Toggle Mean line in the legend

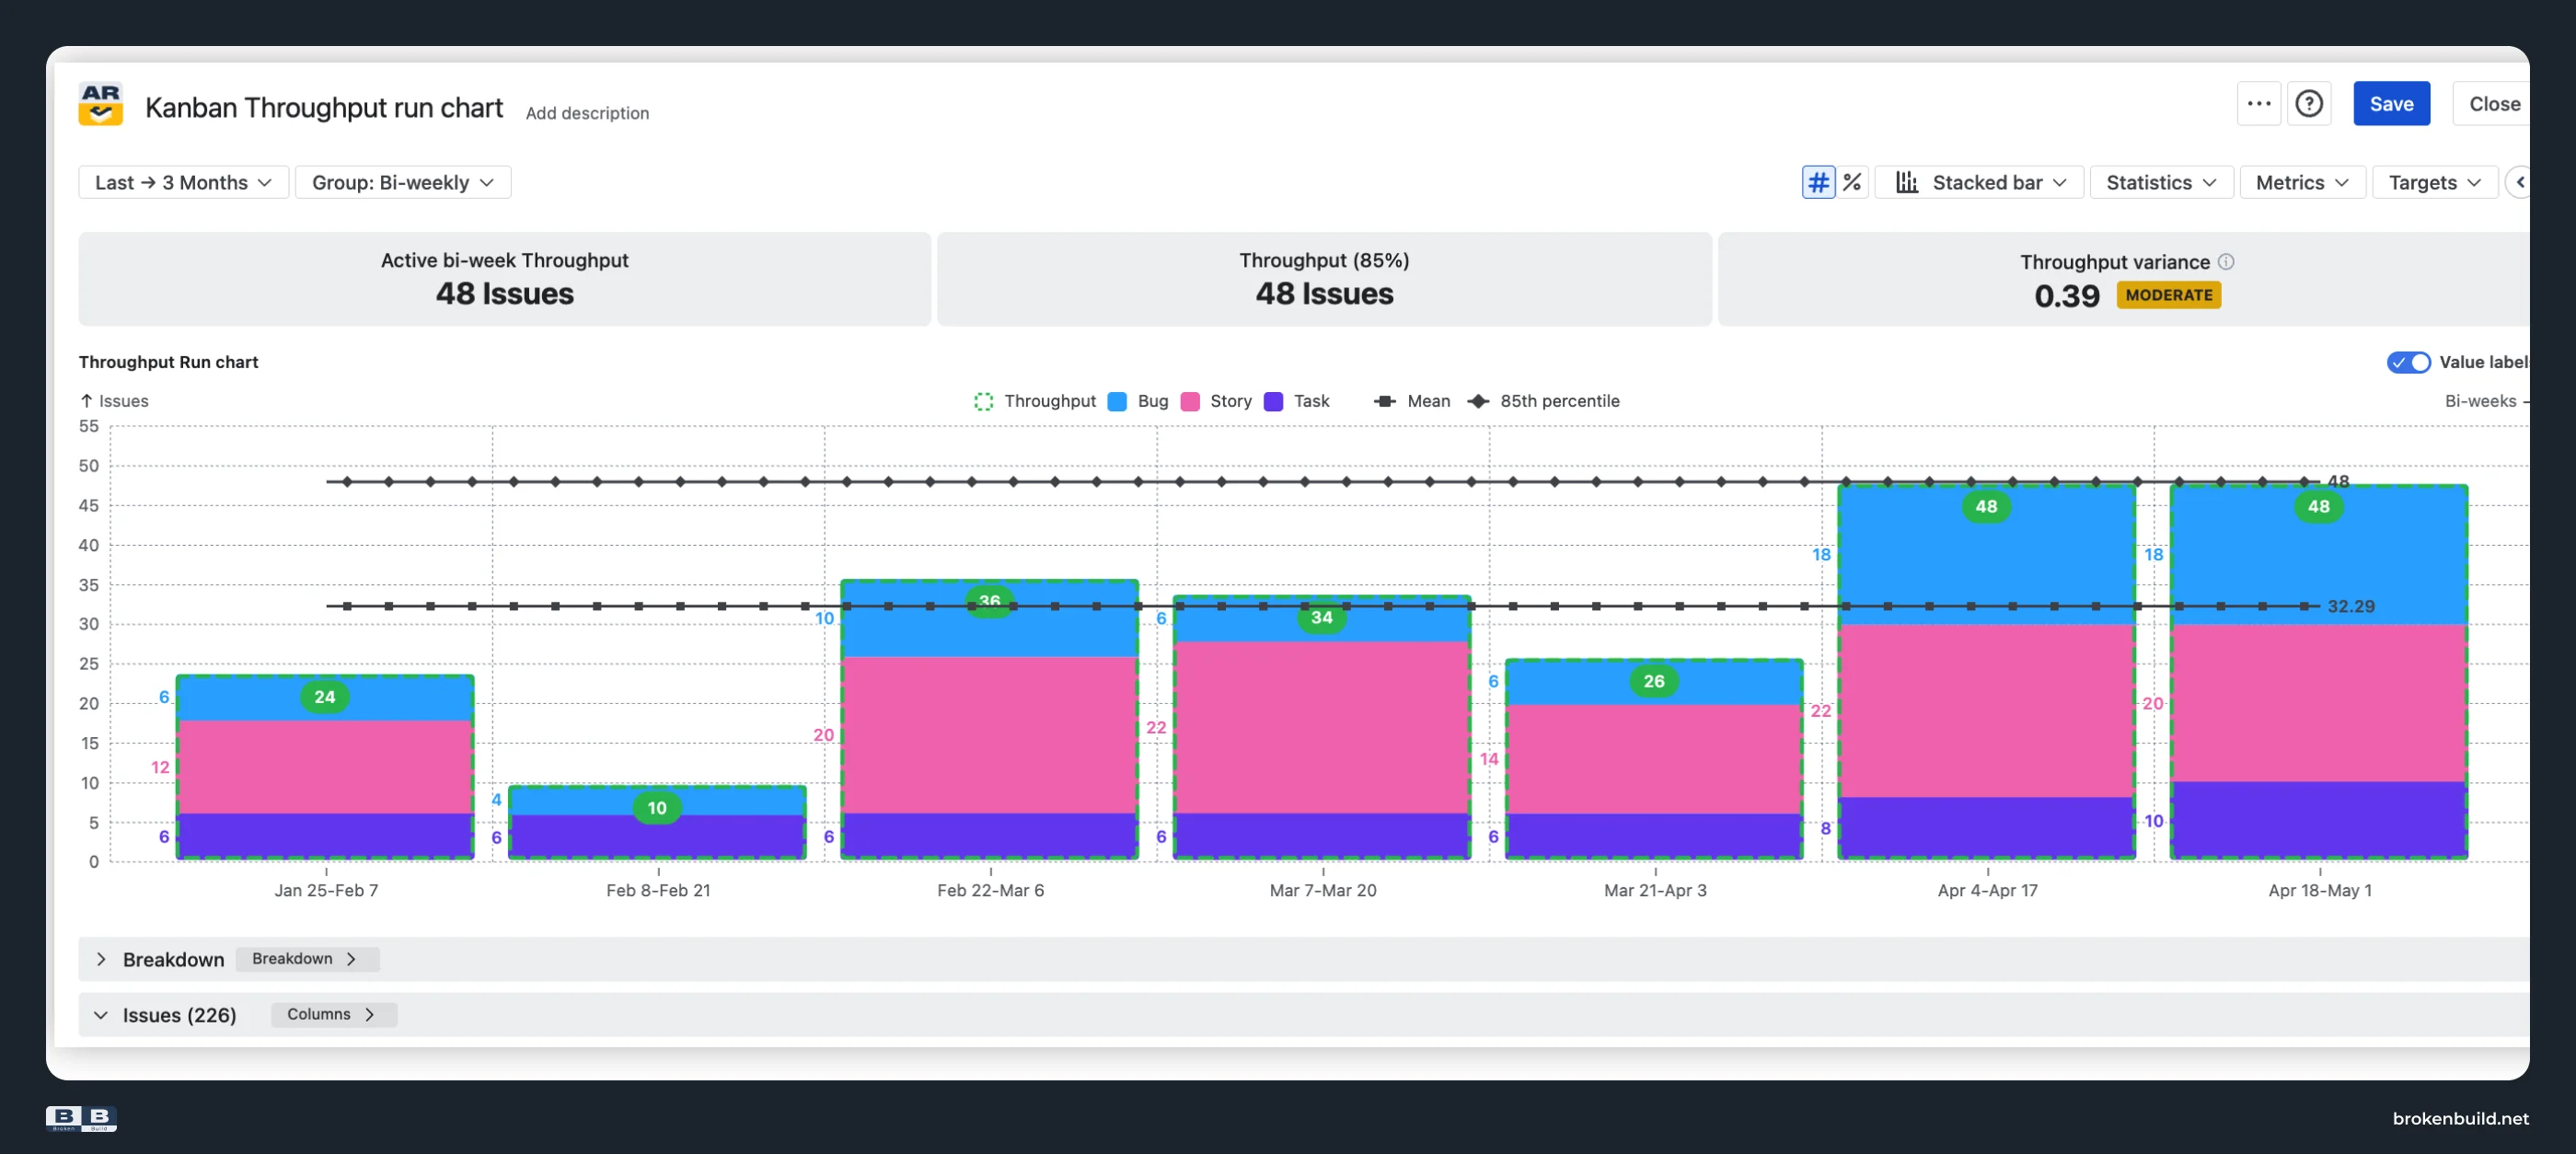tap(1412, 401)
